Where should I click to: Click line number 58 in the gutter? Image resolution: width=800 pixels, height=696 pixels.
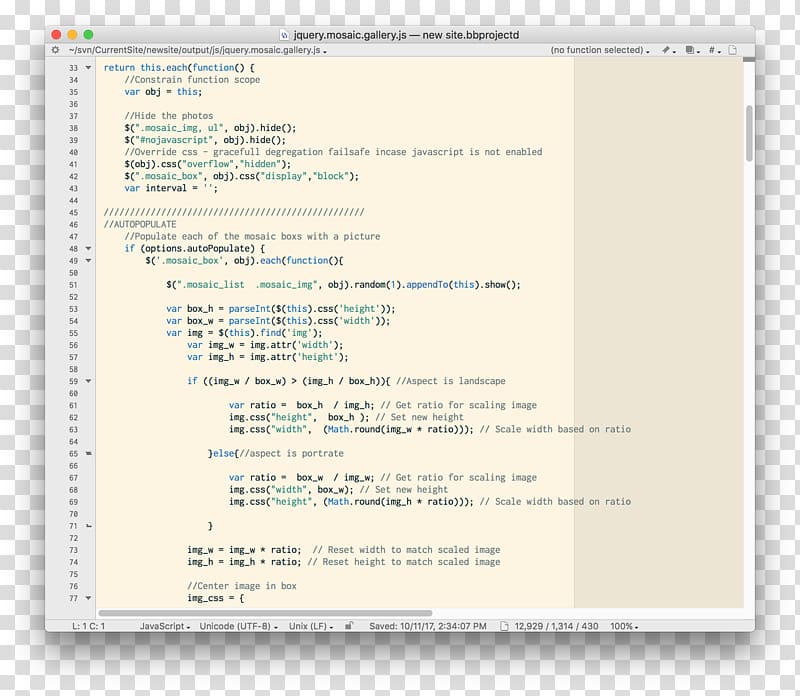pyautogui.click(x=73, y=369)
